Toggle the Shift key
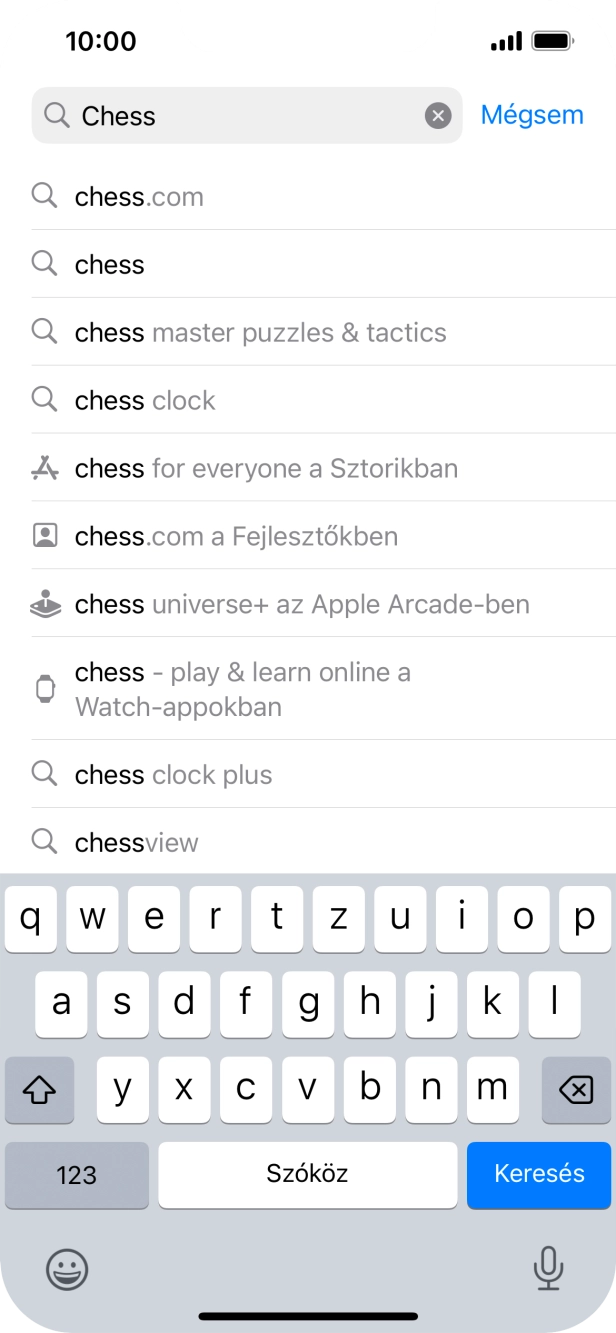 (x=39, y=1090)
